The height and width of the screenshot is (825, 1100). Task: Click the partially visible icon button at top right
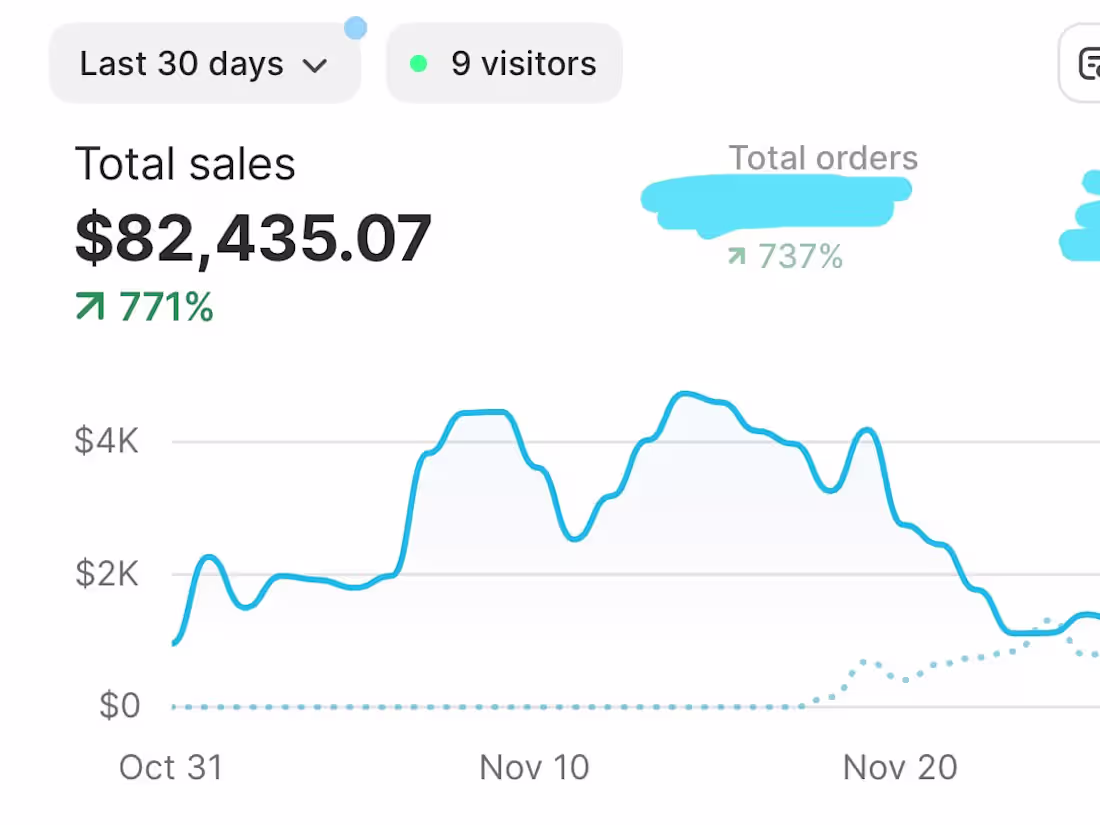tap(1080, 63)
